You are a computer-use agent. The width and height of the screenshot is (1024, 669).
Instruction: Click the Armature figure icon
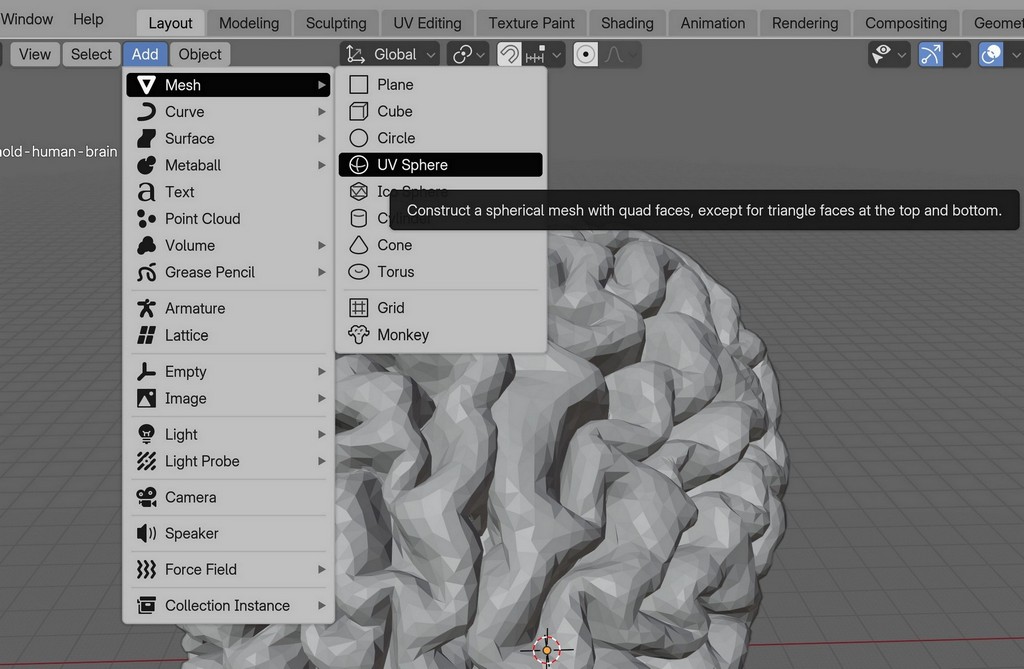click(x=146, y=308)
